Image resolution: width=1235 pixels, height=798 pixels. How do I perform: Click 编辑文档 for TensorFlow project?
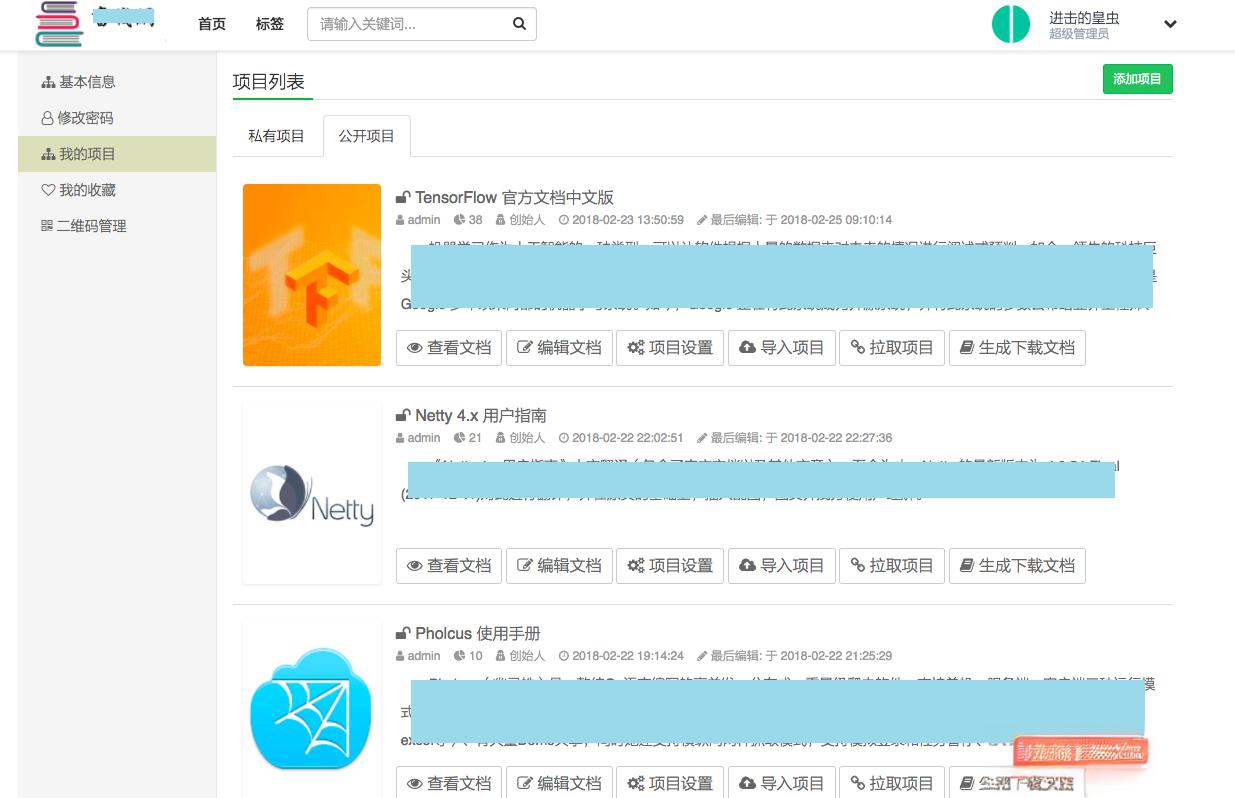559,347
